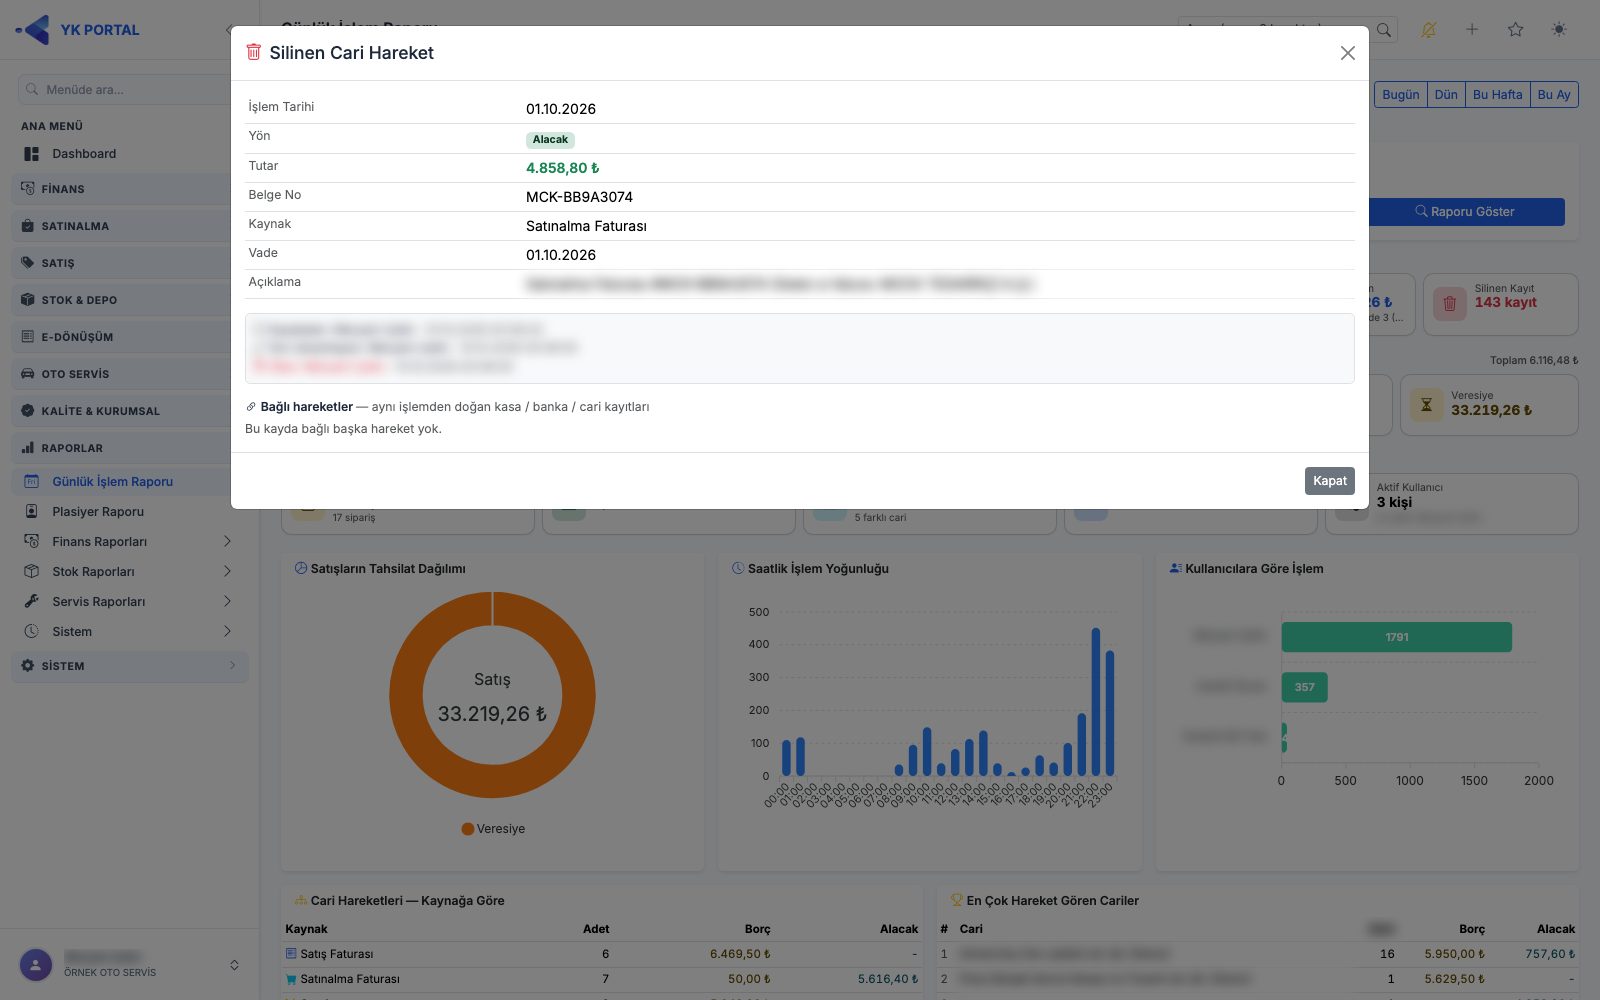
Task: Click the Menüde ara search field
Action: pyautogui.click(x=125, y=90)
